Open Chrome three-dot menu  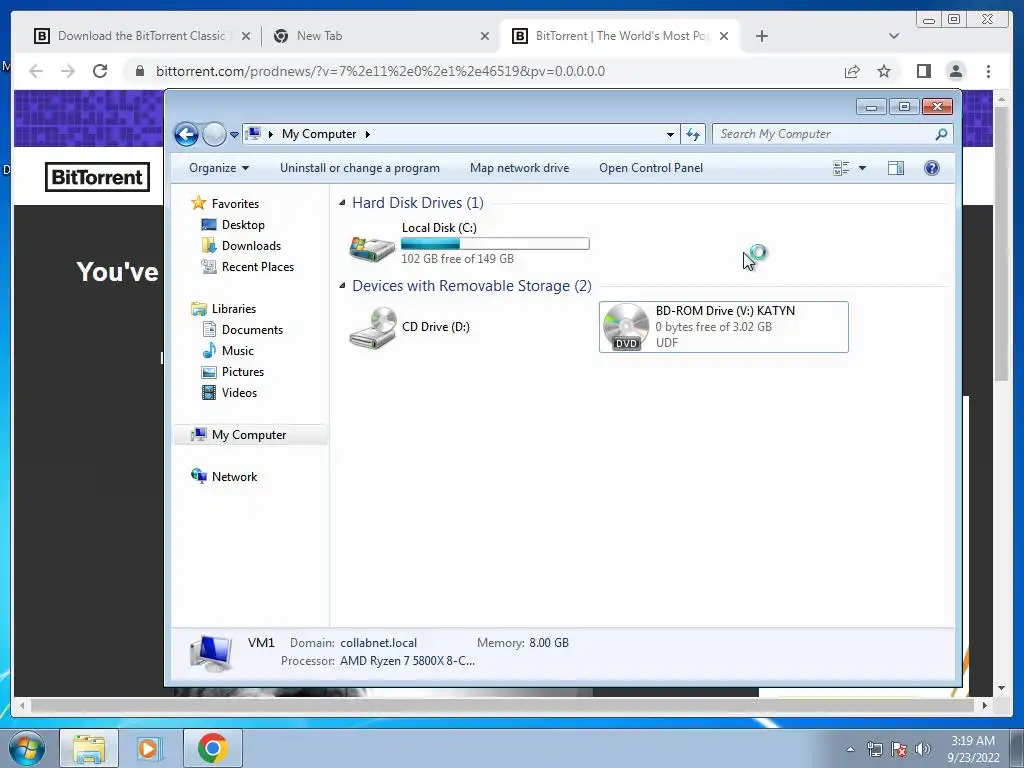pyautogui.click(x=989, y=71)
